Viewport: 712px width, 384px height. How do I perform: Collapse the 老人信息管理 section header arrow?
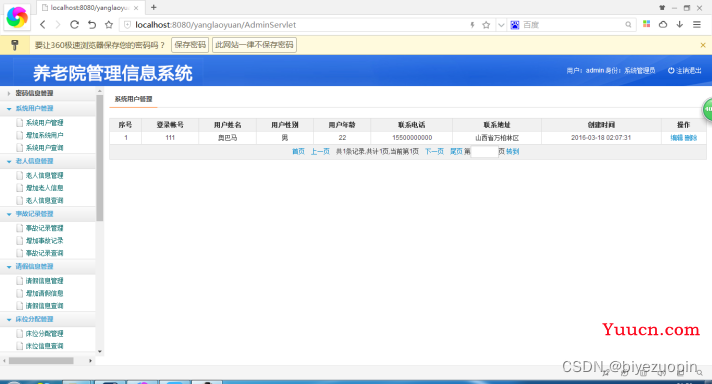[9, 162]
